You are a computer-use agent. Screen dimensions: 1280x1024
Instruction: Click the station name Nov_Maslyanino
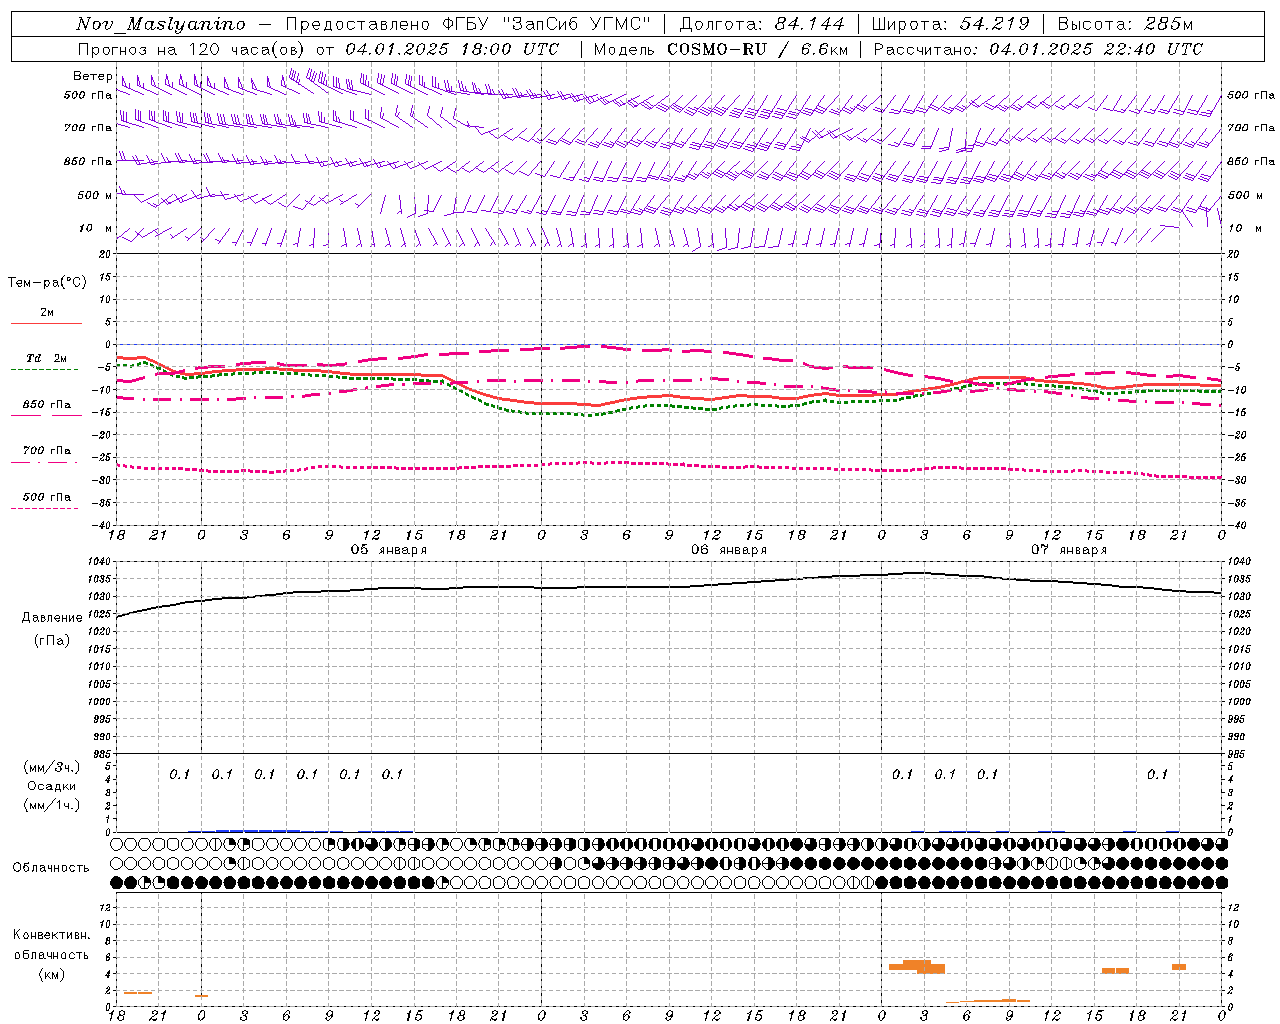click(x=161, y=24)
